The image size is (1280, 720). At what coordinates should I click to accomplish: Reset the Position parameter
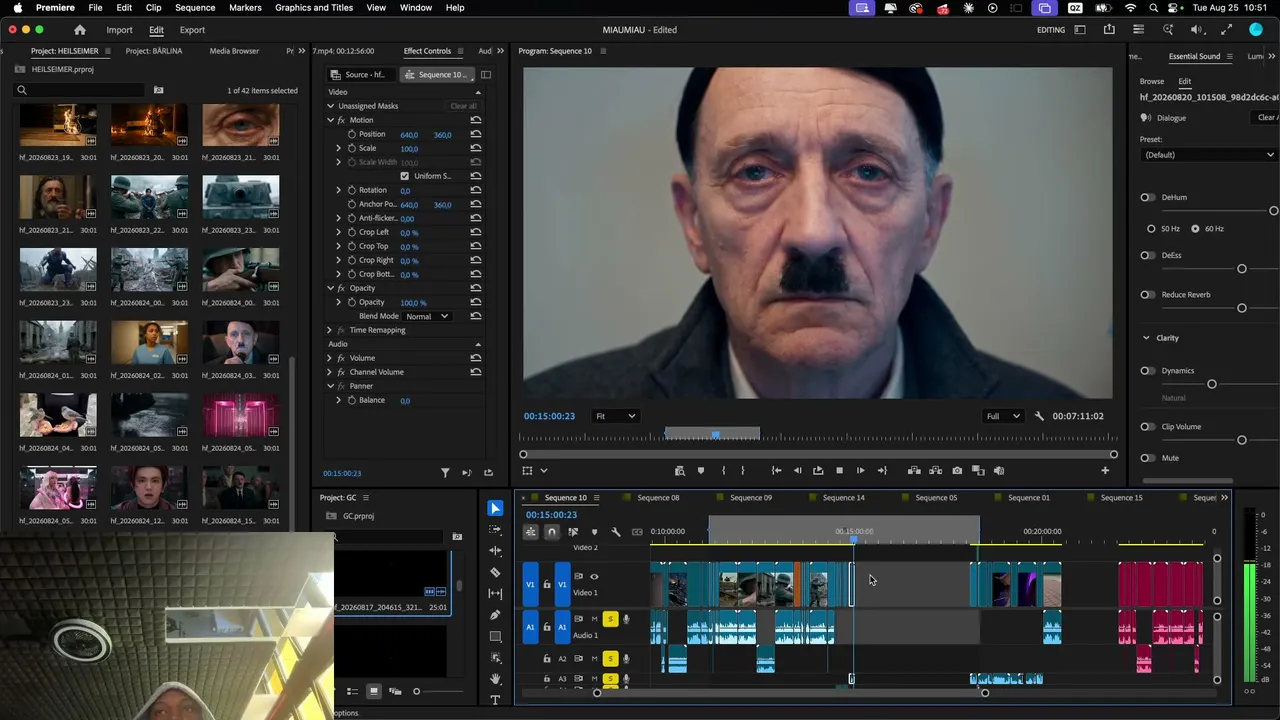(x=476, y=134)
